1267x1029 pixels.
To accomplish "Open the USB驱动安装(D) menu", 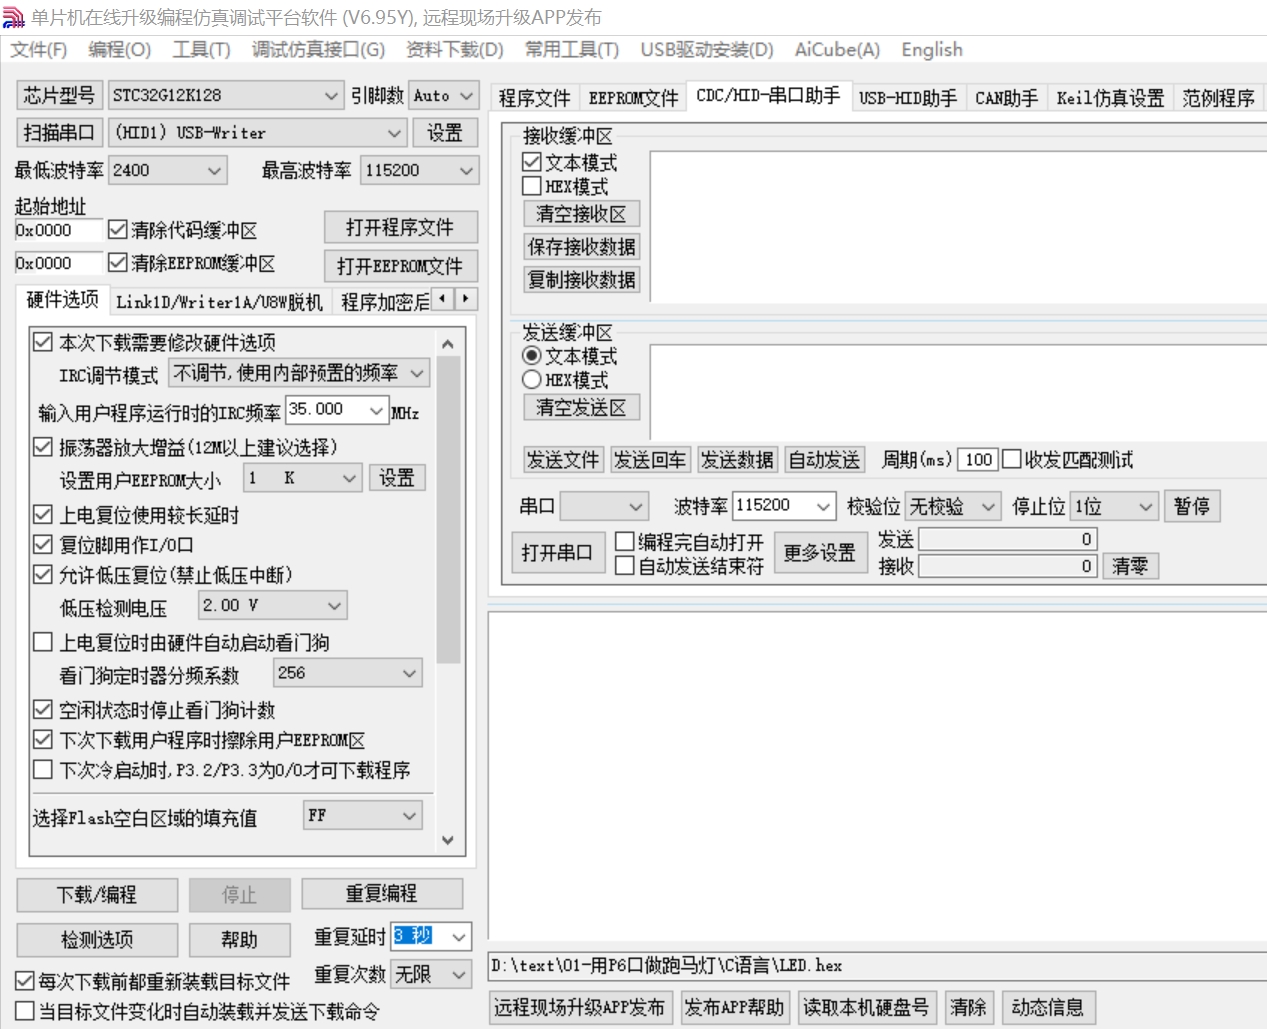I will [707, 49].
